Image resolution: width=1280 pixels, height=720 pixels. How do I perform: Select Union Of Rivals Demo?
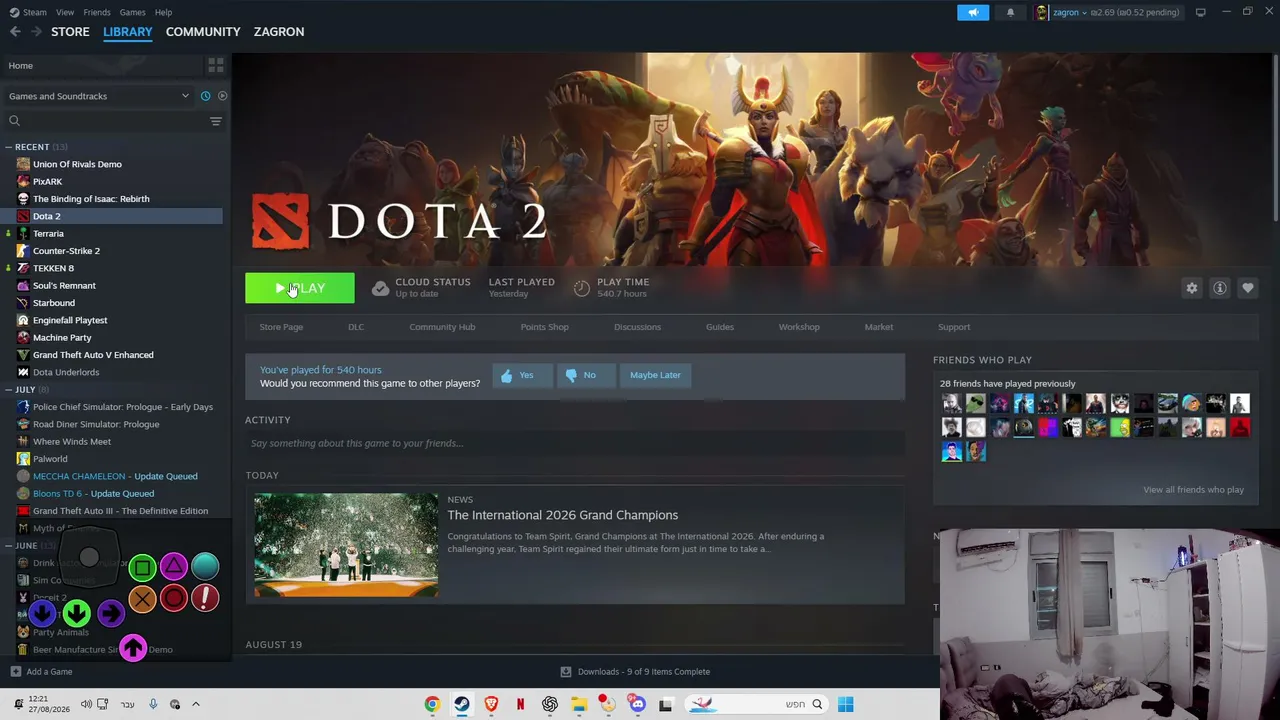[77, 164]
